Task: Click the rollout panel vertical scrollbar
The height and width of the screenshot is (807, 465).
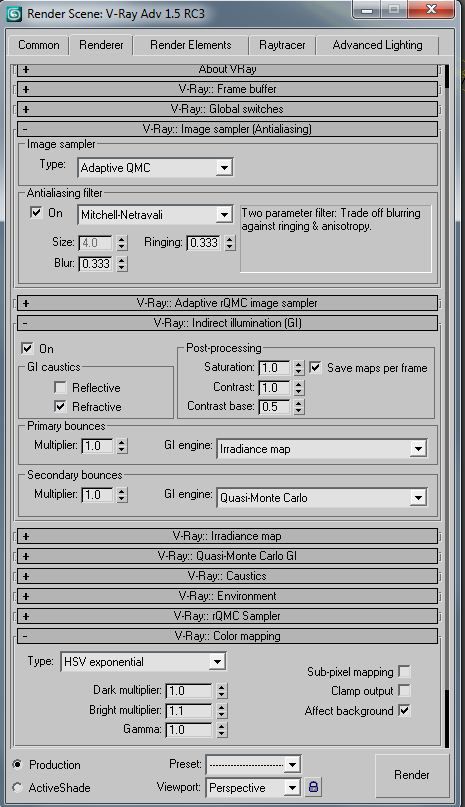Action: (x=447, y=405)
